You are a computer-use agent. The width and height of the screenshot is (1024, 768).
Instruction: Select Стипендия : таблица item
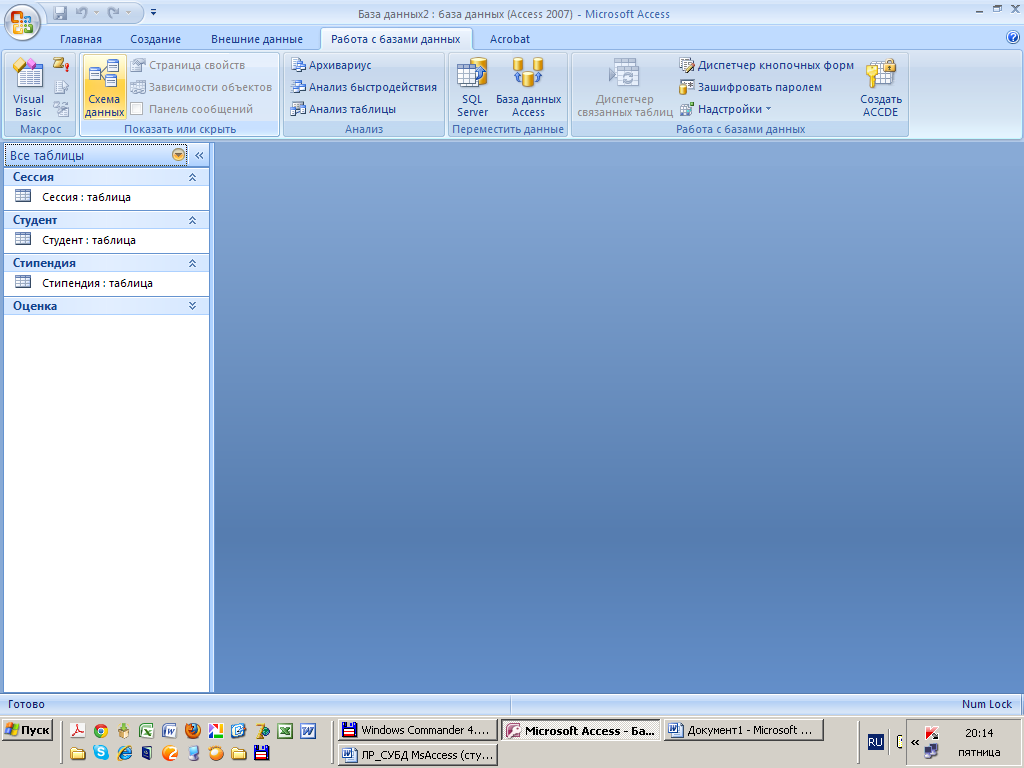tap(106, 283)
